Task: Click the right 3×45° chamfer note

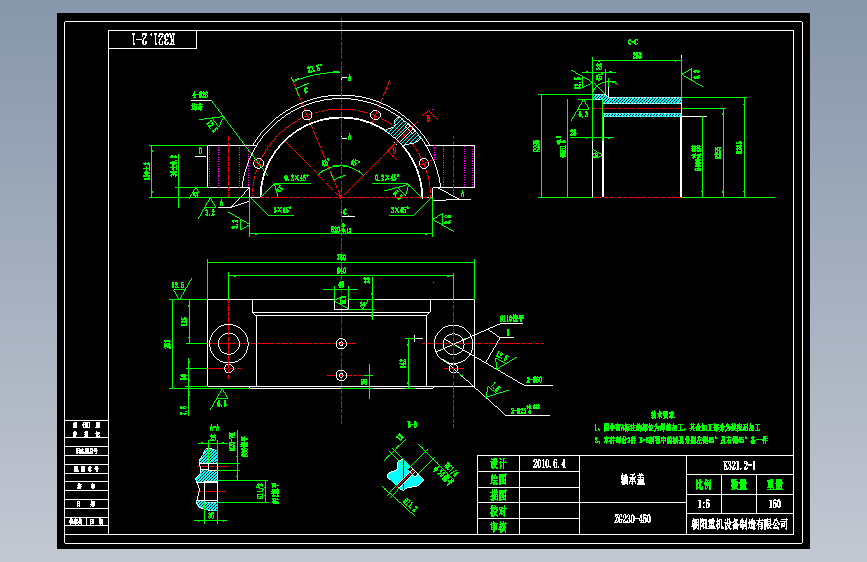Action: [x=399, y=210]
